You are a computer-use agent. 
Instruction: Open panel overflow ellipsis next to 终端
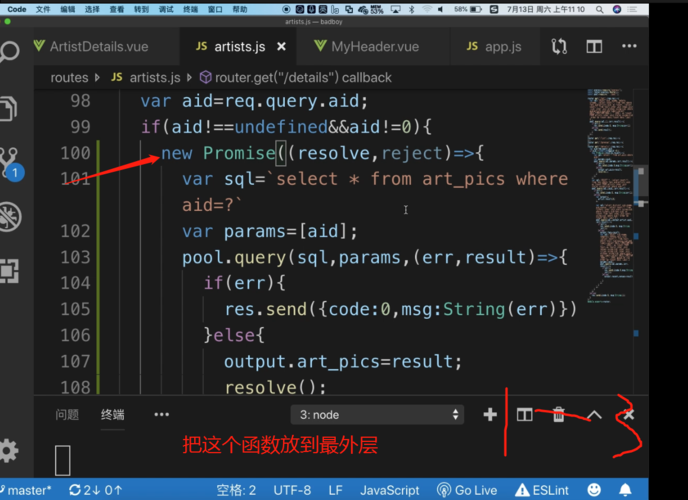[x=161, y=414]
